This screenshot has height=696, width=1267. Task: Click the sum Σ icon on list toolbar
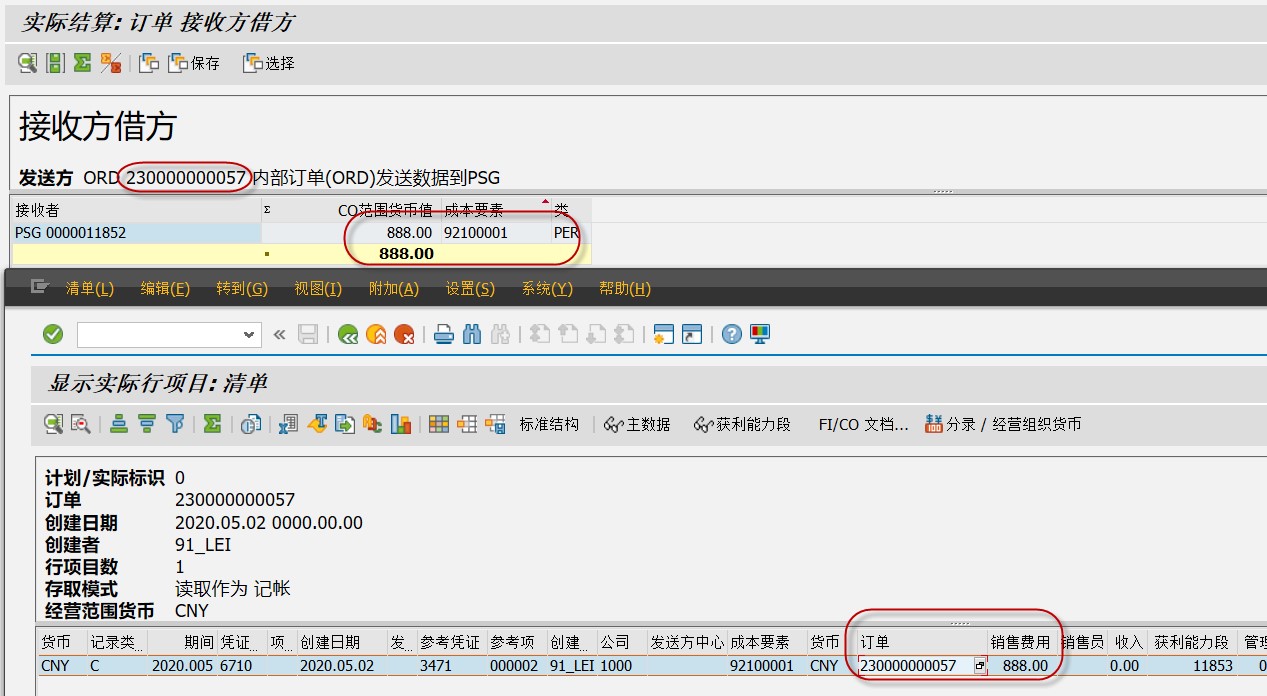tap(212, 423)
